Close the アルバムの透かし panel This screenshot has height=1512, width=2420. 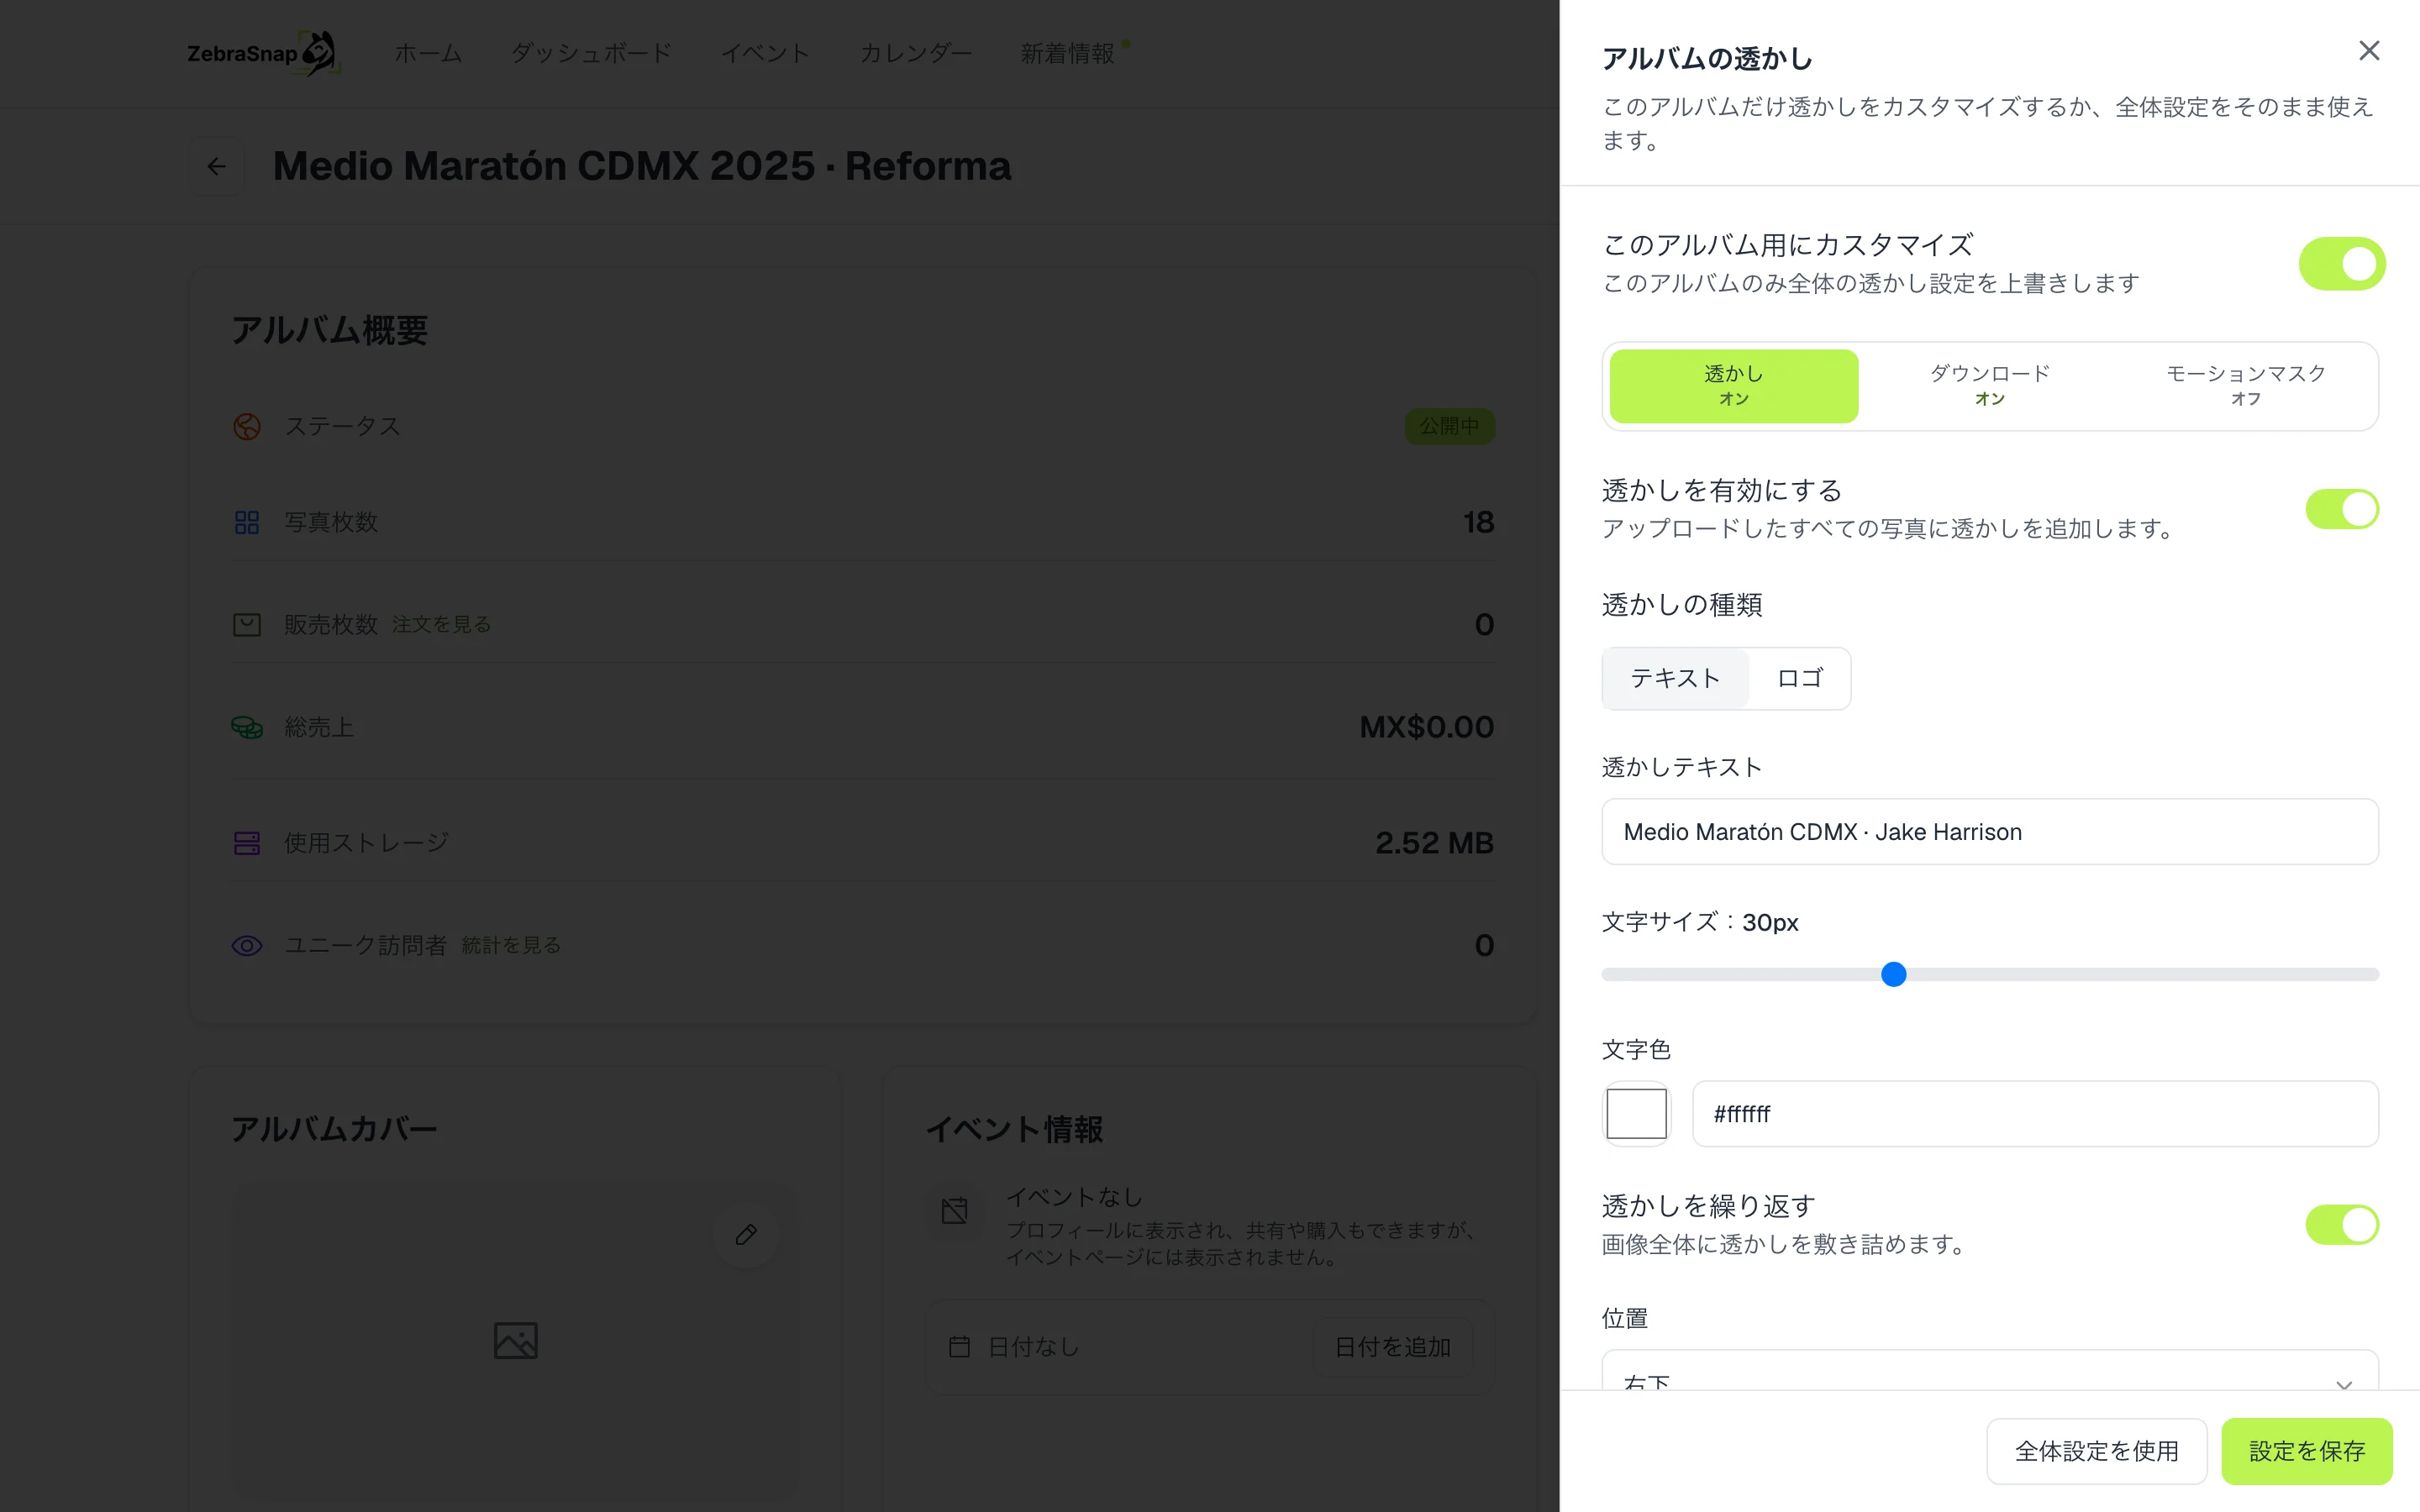pyautogui.click(x=2368, y=51)
